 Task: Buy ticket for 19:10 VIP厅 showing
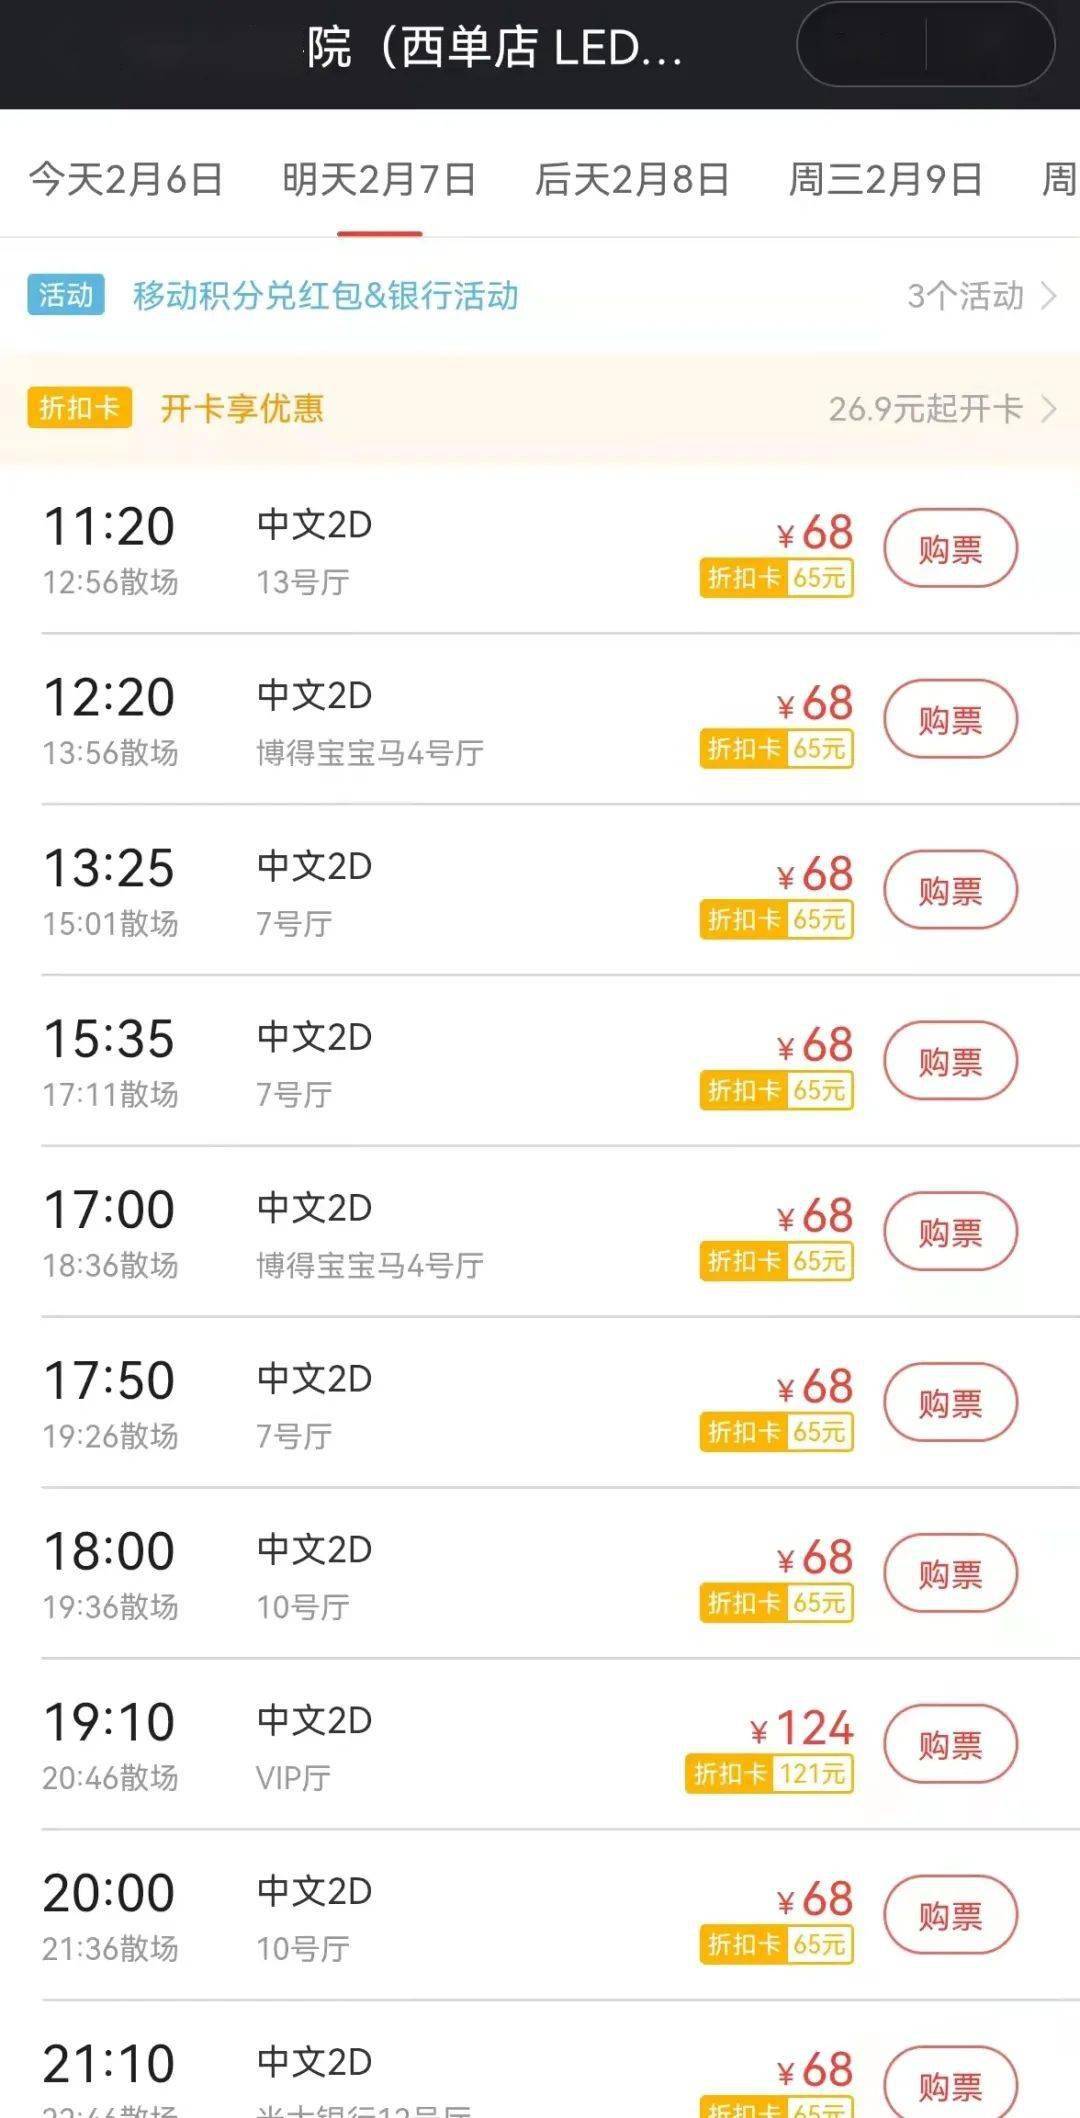(x=950, y=1745)
